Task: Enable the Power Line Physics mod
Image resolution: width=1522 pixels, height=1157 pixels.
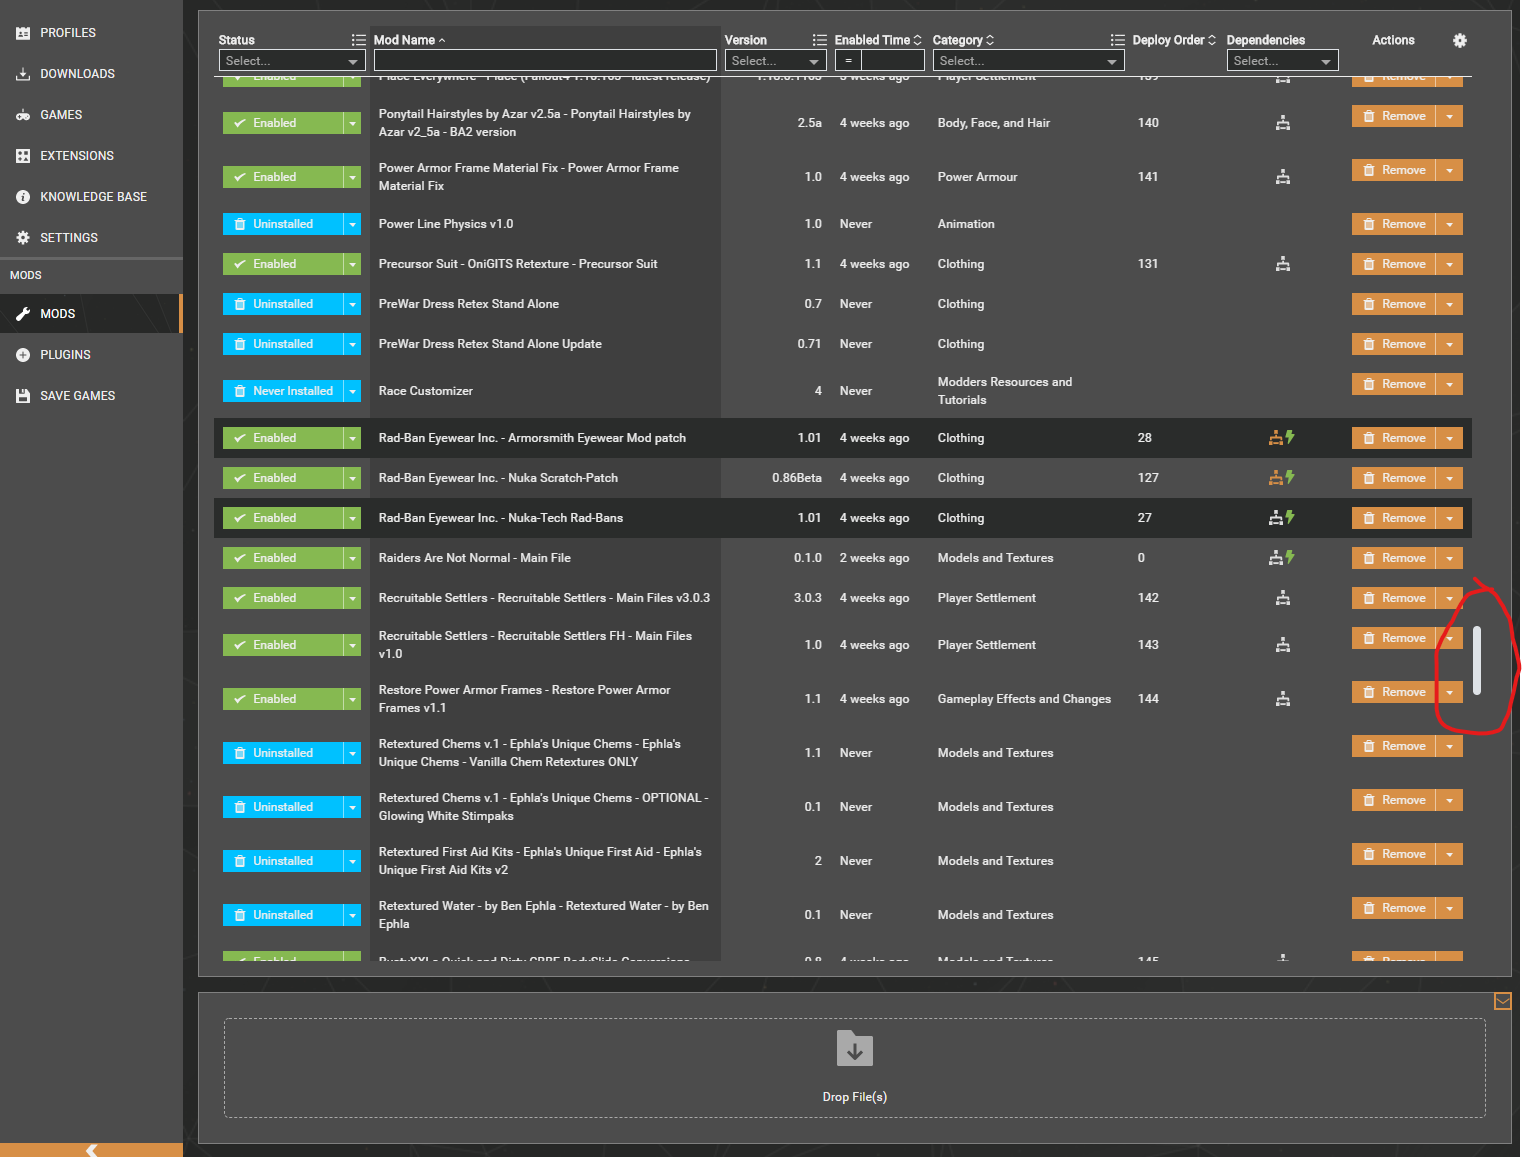Action: pyautogui.click(x=283, y=223)
